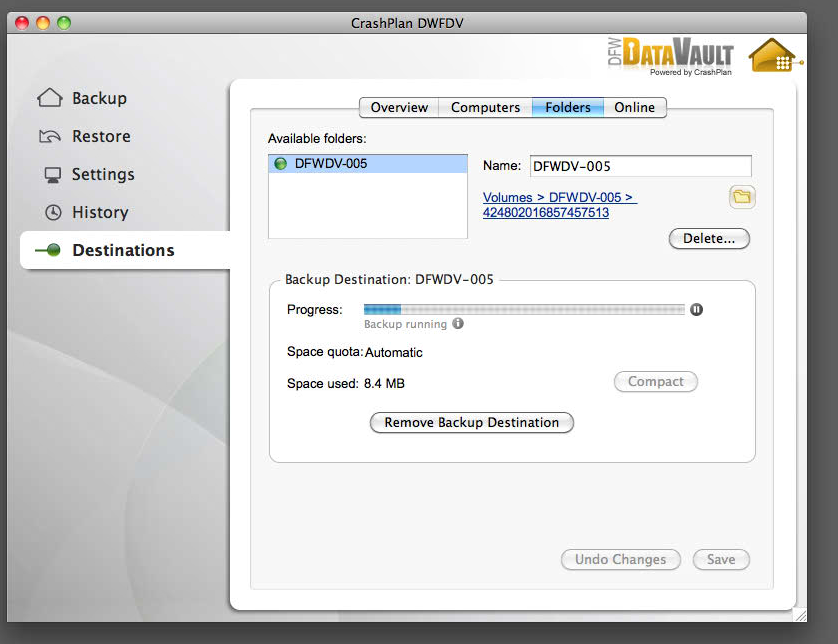Screen dimensions: 838x644
Task: Click the '8.4 MB' space used value
Action: click(384, 383)
